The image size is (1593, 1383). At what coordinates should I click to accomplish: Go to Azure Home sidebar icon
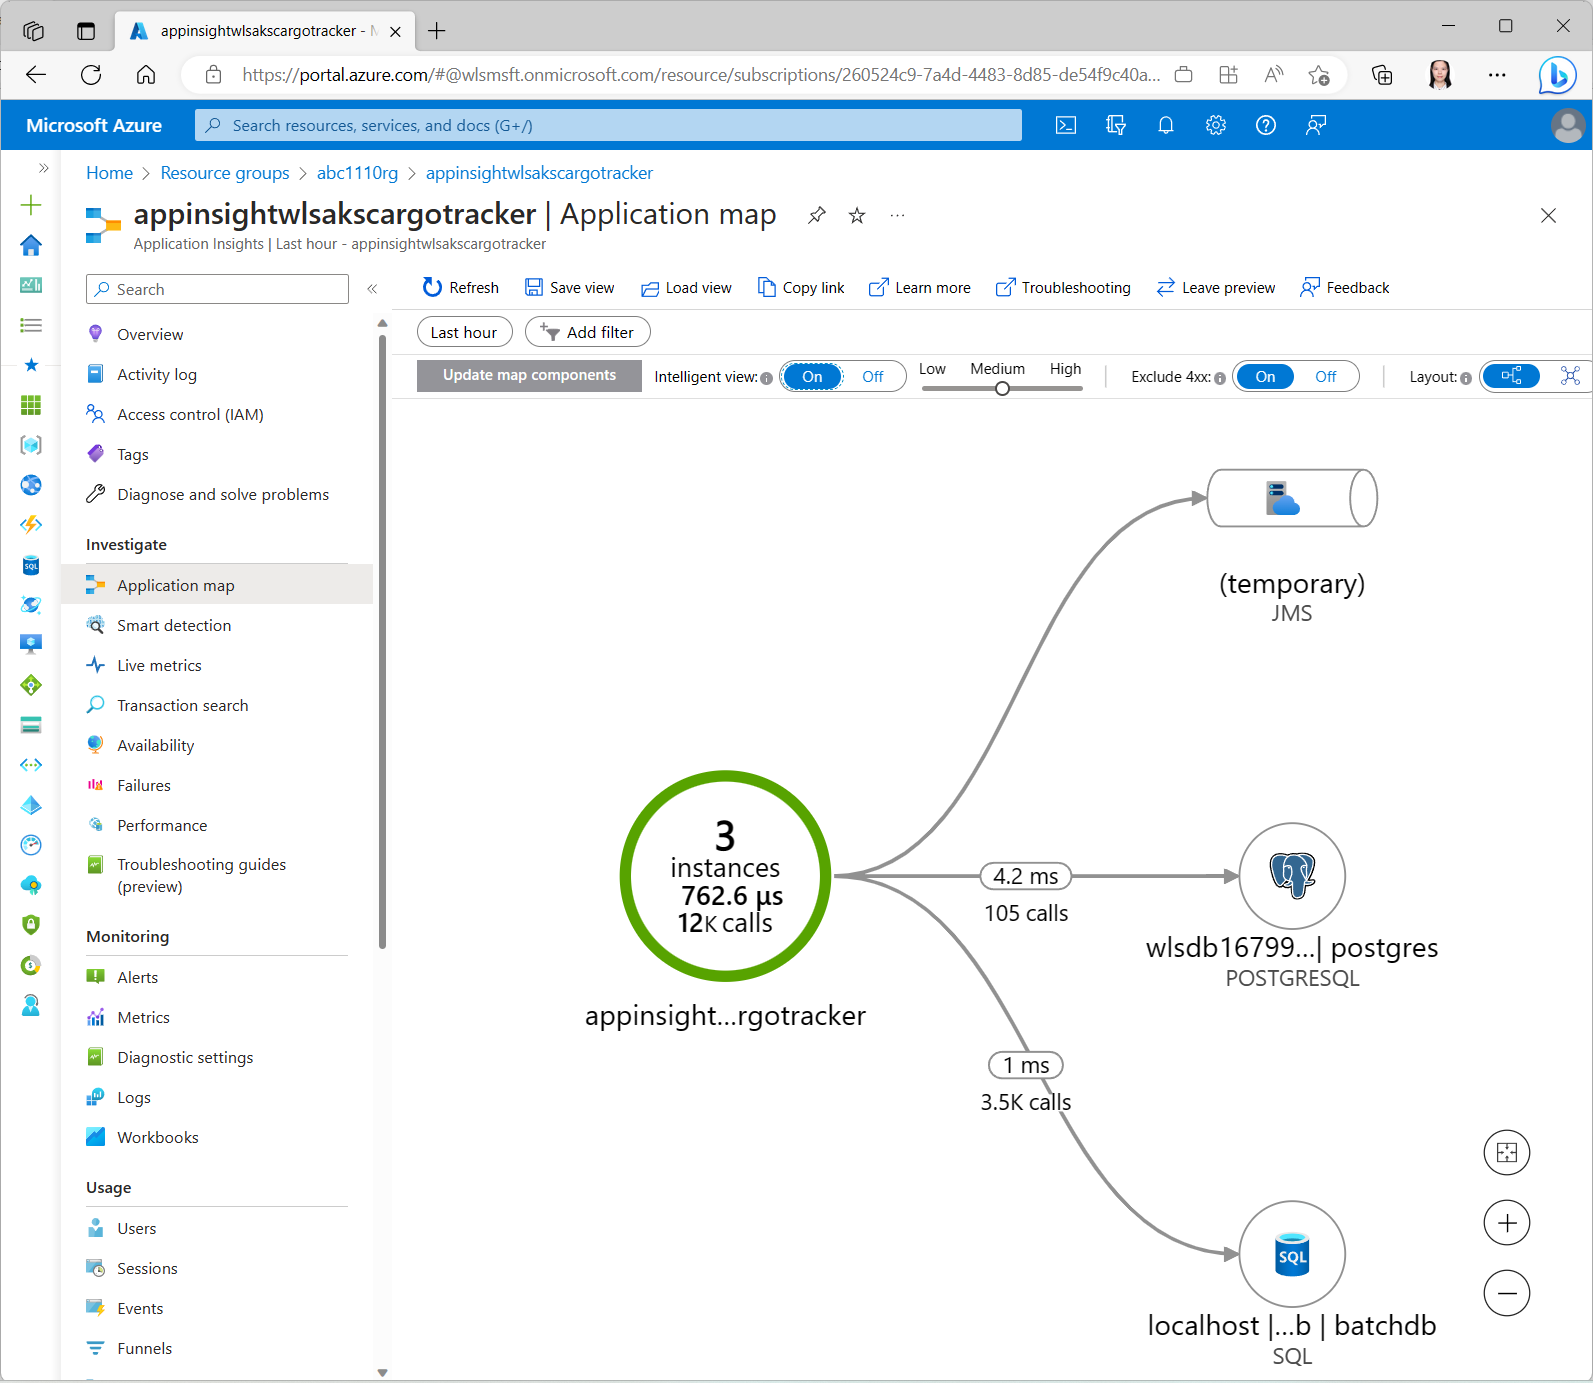[x=31, y=245]
